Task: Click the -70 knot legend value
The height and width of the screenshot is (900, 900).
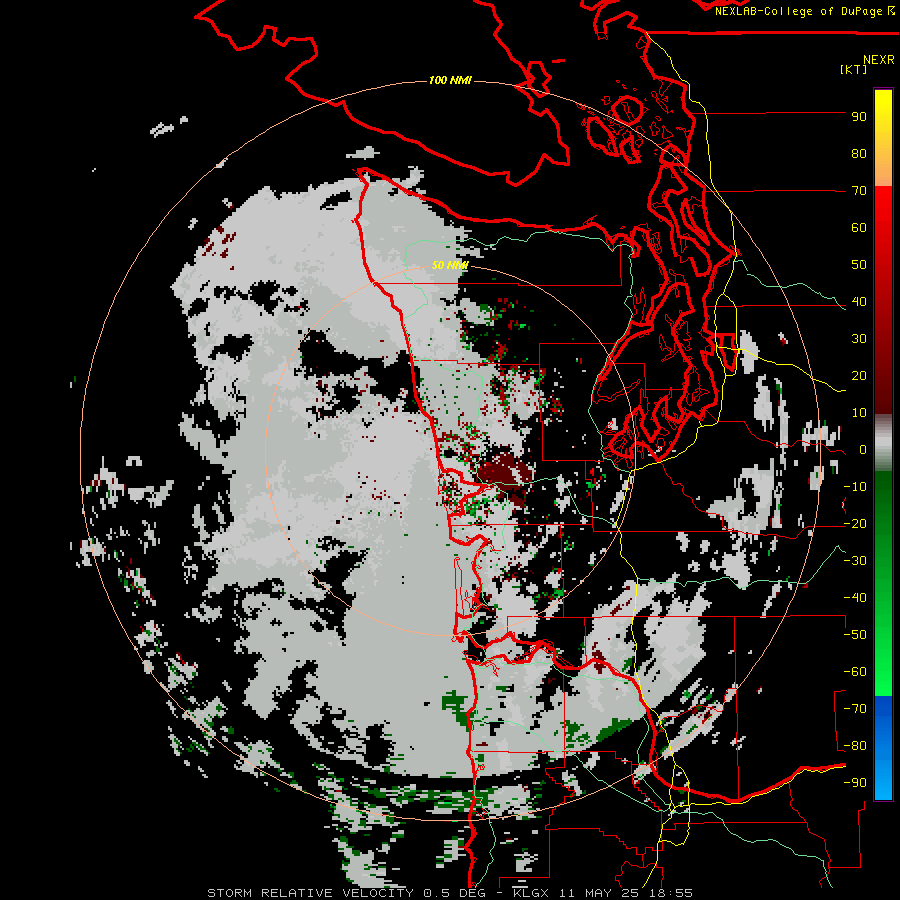Action: [x=855, y=709]
